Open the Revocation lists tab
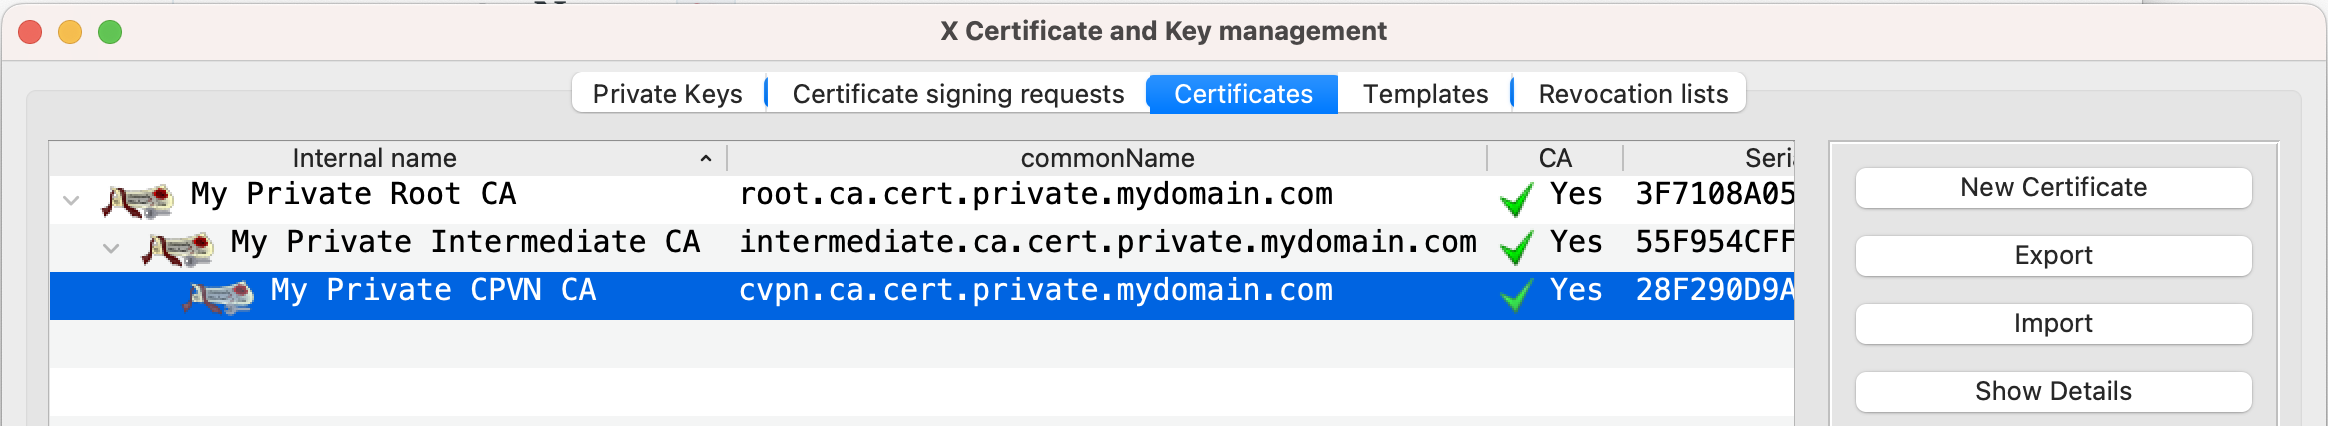2328x426 pixels. click(x=1633, y=94)
